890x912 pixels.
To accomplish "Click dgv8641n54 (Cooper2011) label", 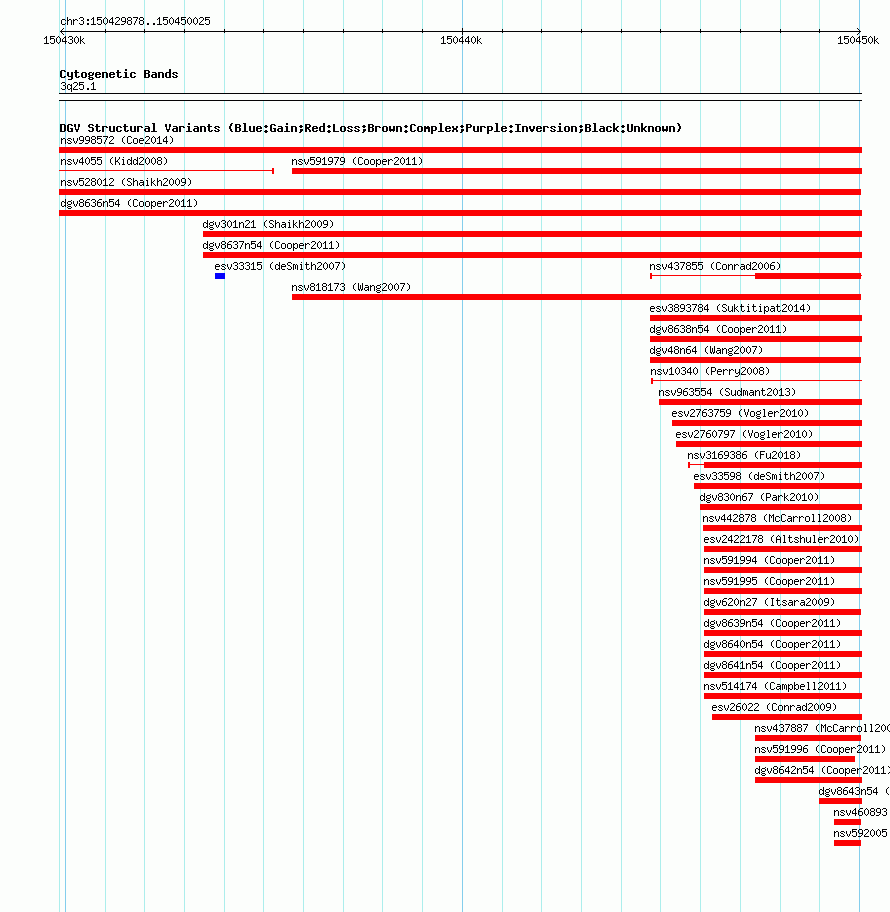I will pyautogui.click(x=772, y=664).
